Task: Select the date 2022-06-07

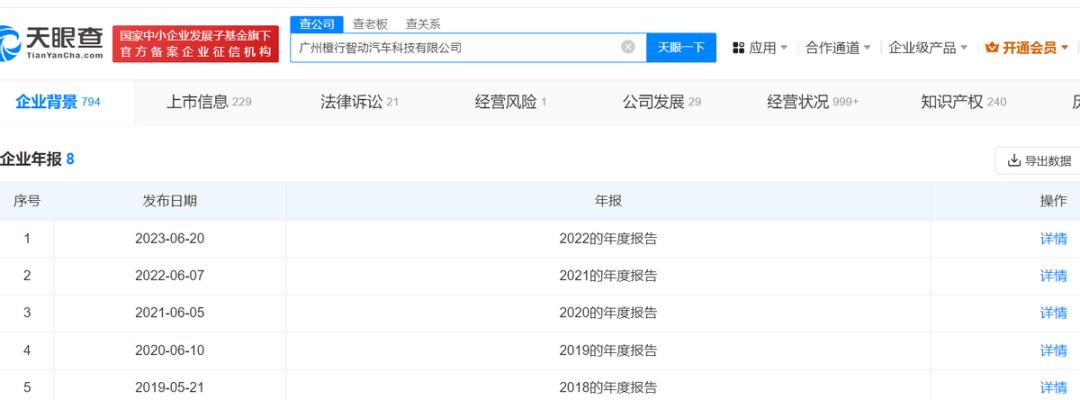Action: pos(169,276)
